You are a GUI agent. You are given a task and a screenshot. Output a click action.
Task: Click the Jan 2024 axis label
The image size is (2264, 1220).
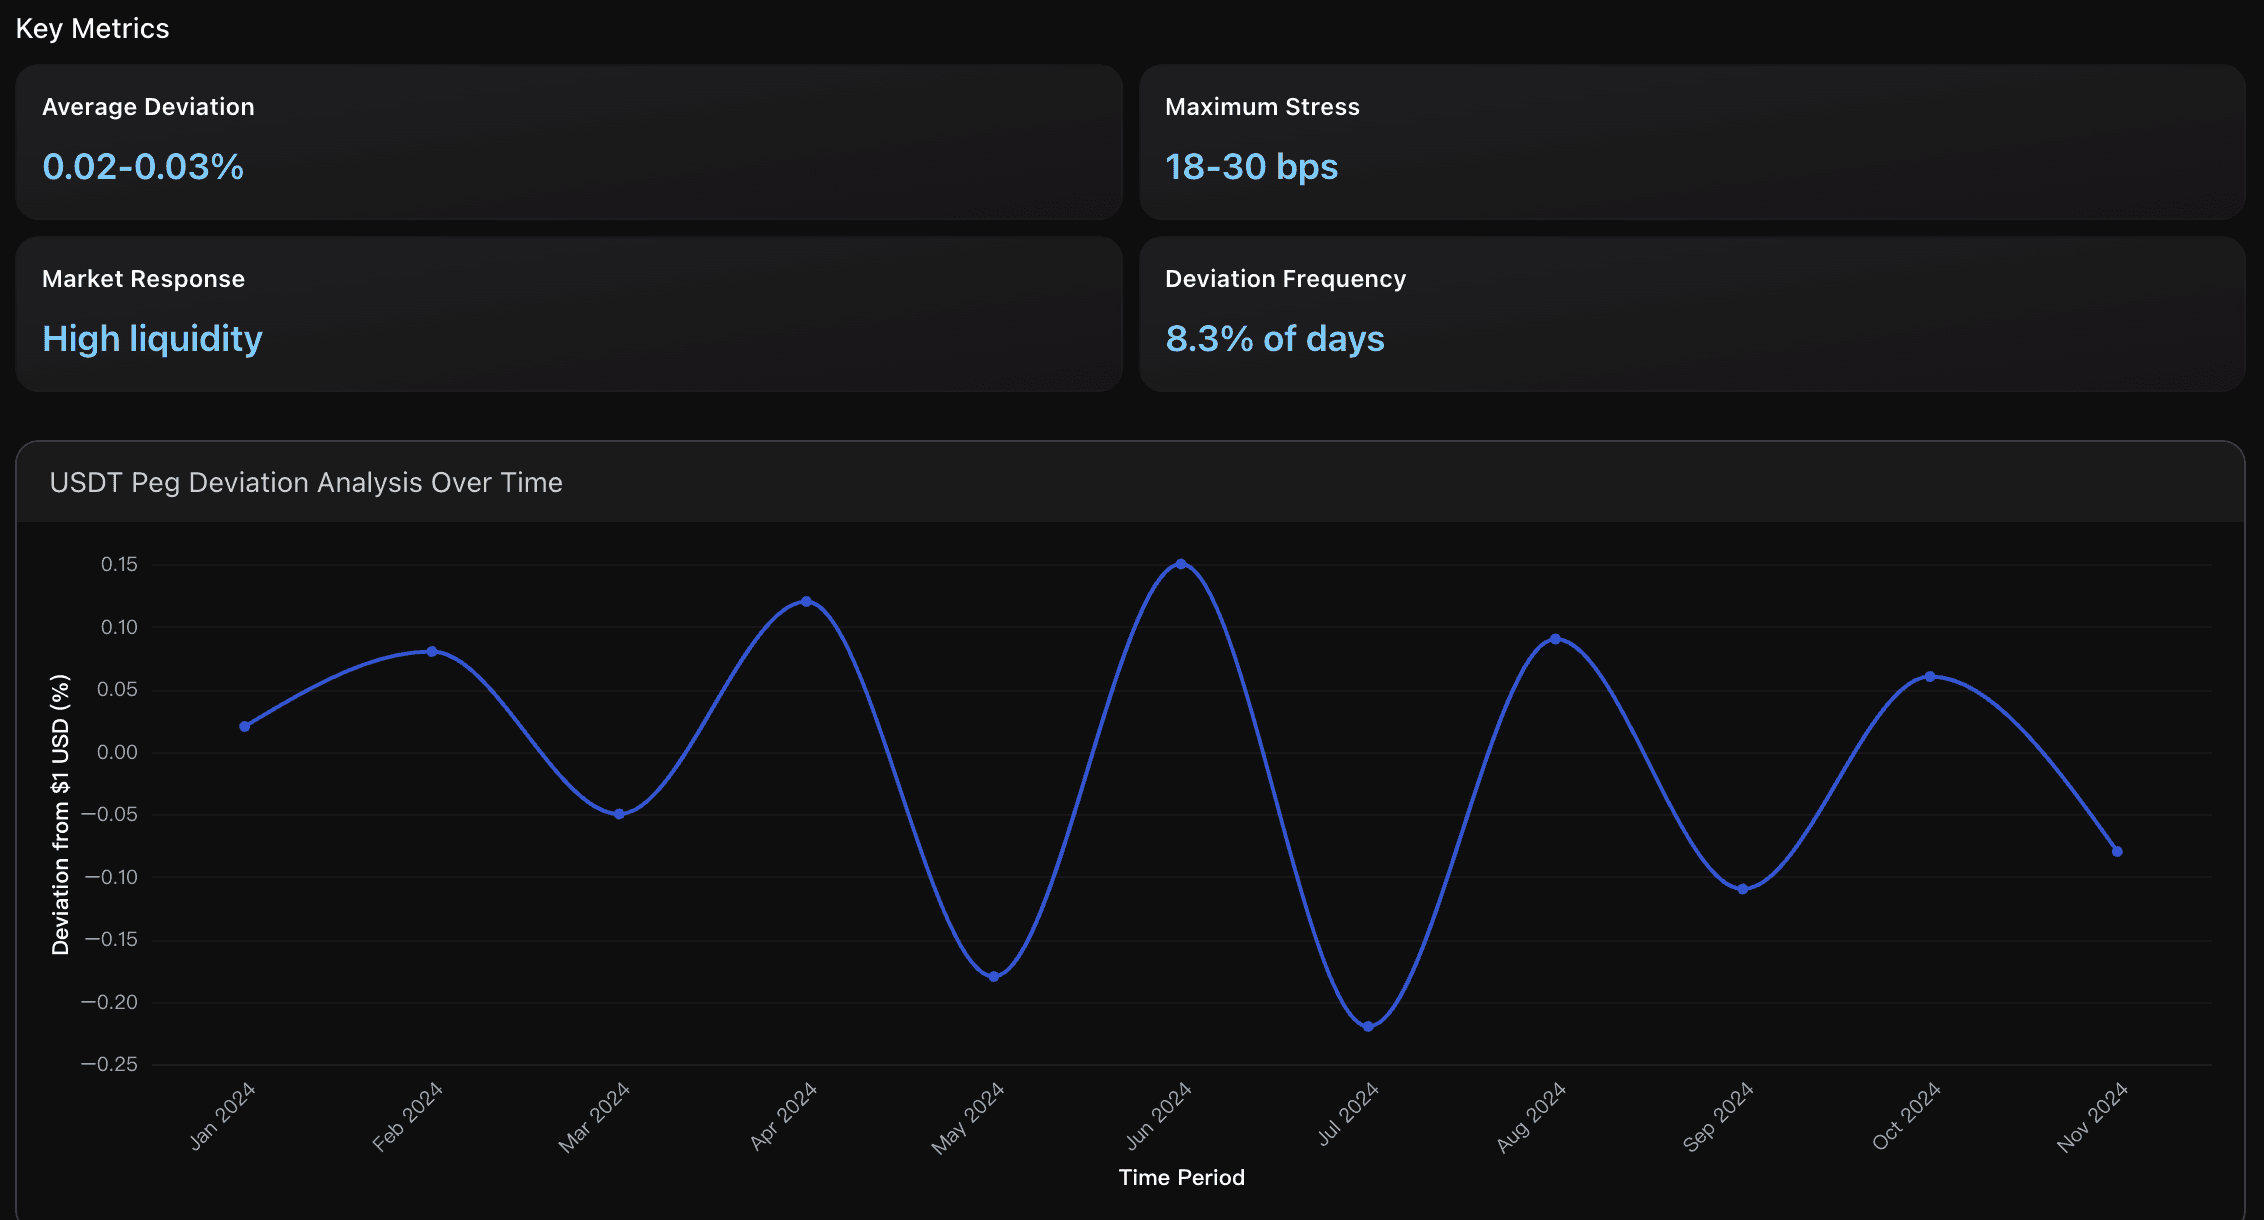point(223,1116)
